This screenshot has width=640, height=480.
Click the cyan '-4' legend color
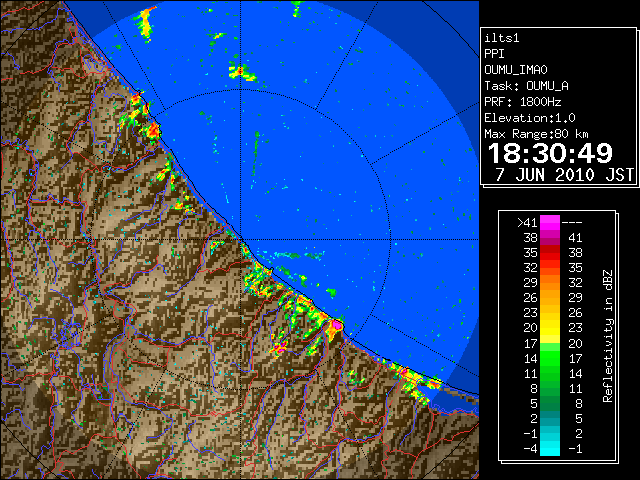(550, 448)
